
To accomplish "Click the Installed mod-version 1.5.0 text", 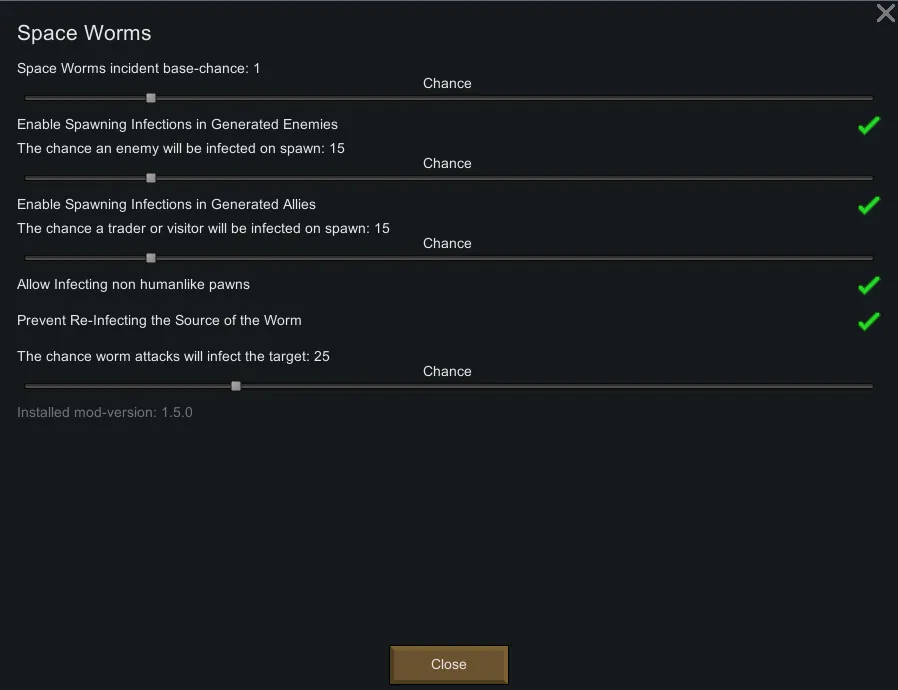I will pyautogui.click(x=105, y=412).
